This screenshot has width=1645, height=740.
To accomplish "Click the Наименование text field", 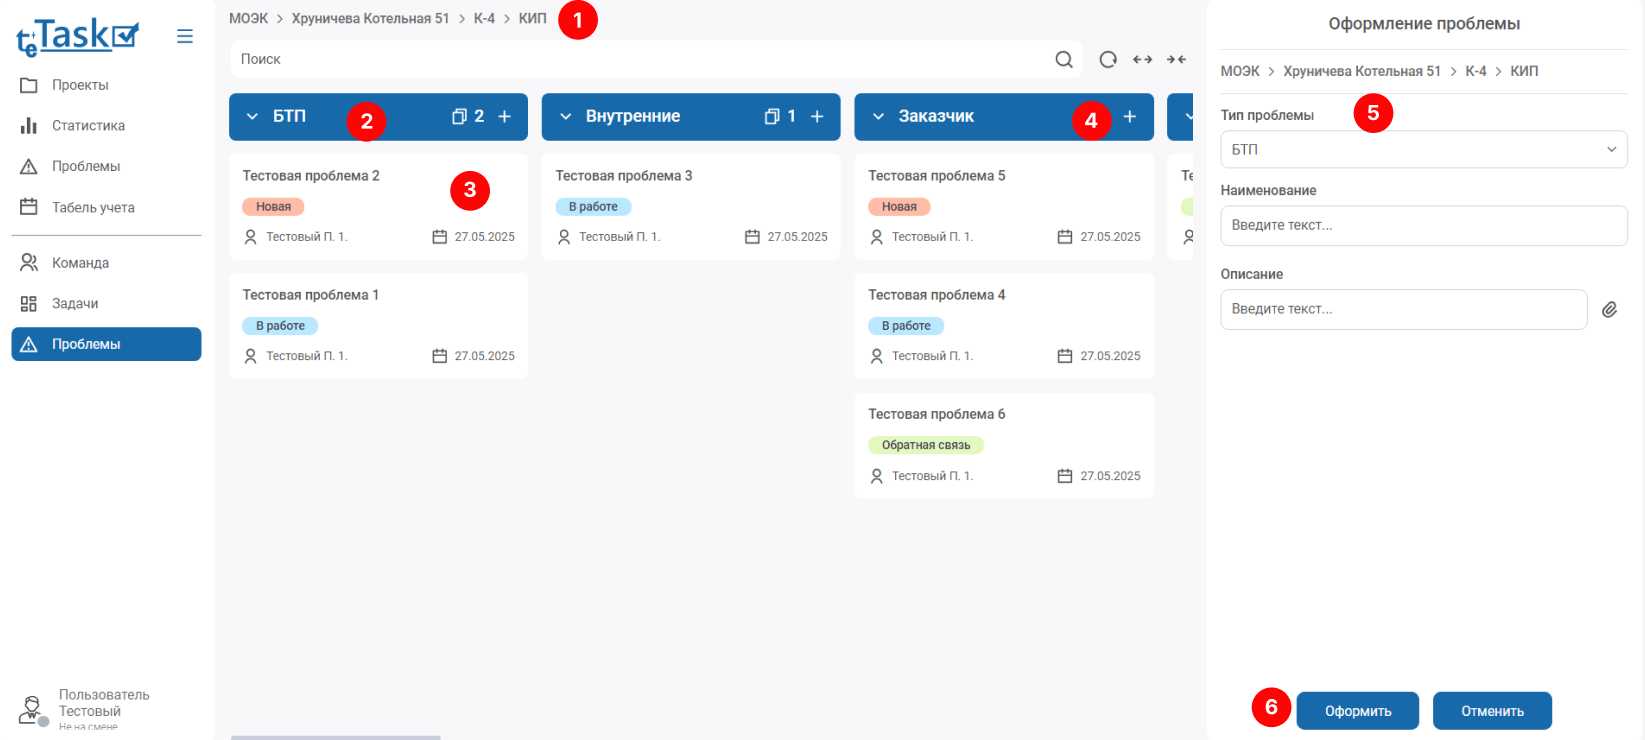I will (x=1423, y=226).
